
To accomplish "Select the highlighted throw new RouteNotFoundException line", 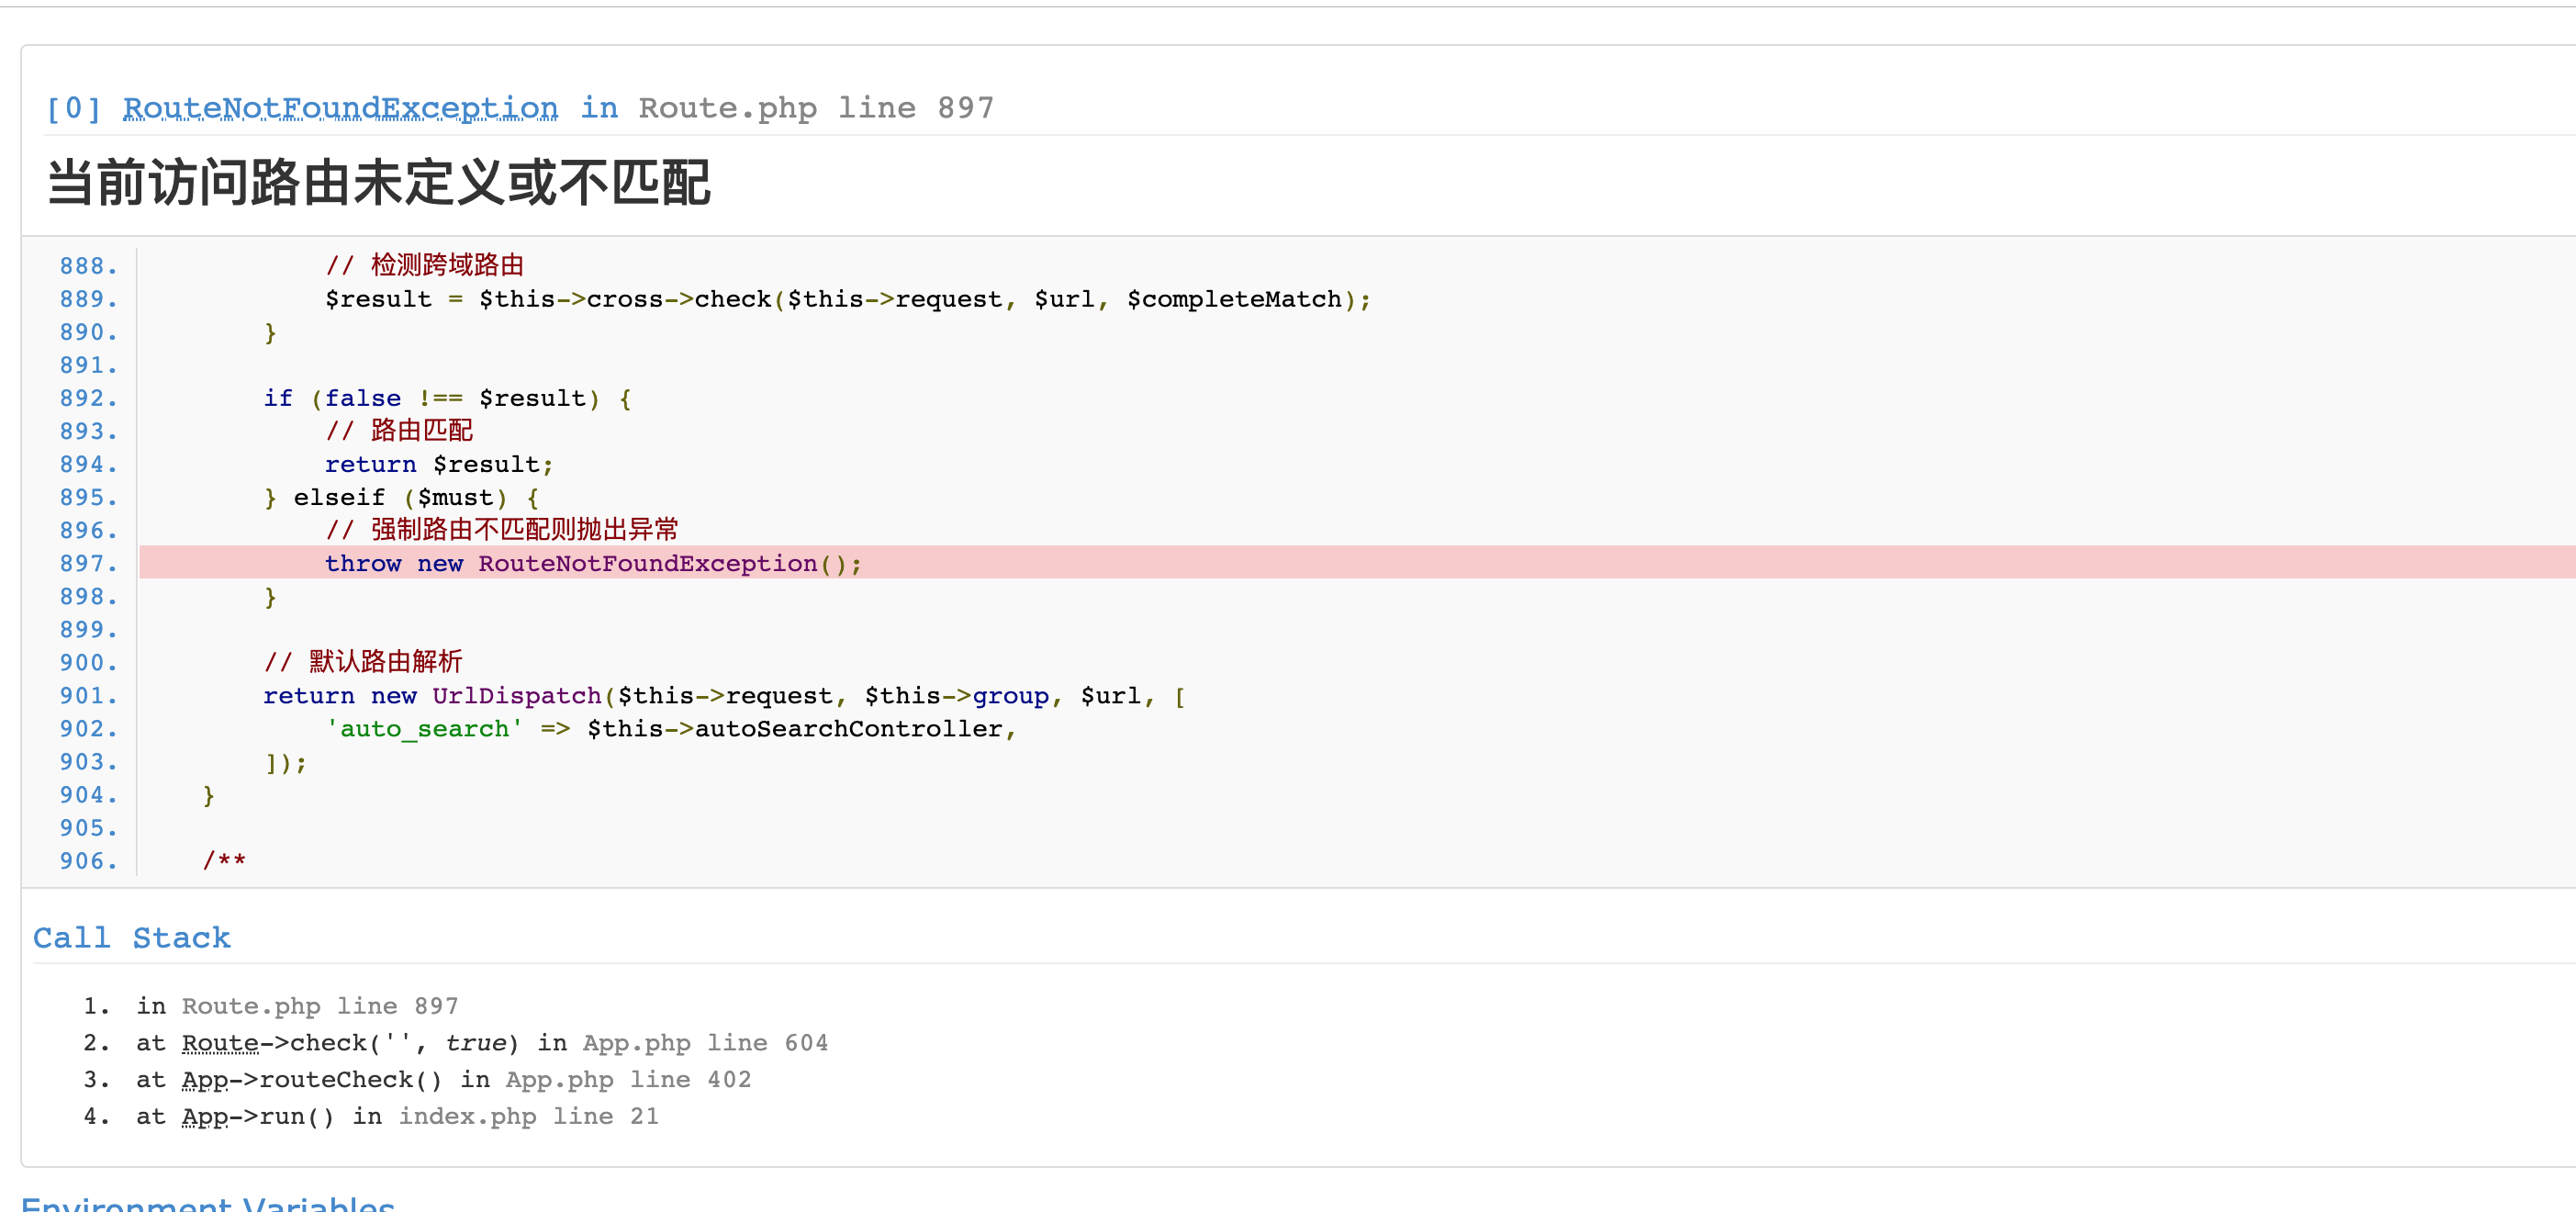I will click(1357, 563).
